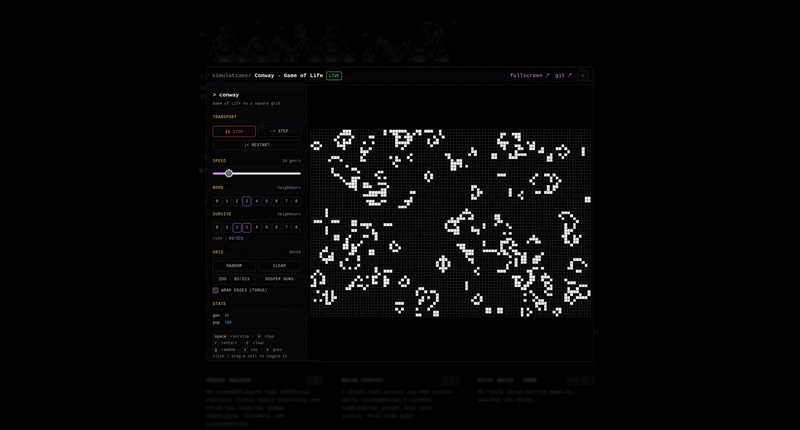Restart the simulation
This screenshot has height=430, width=800.
257,145
